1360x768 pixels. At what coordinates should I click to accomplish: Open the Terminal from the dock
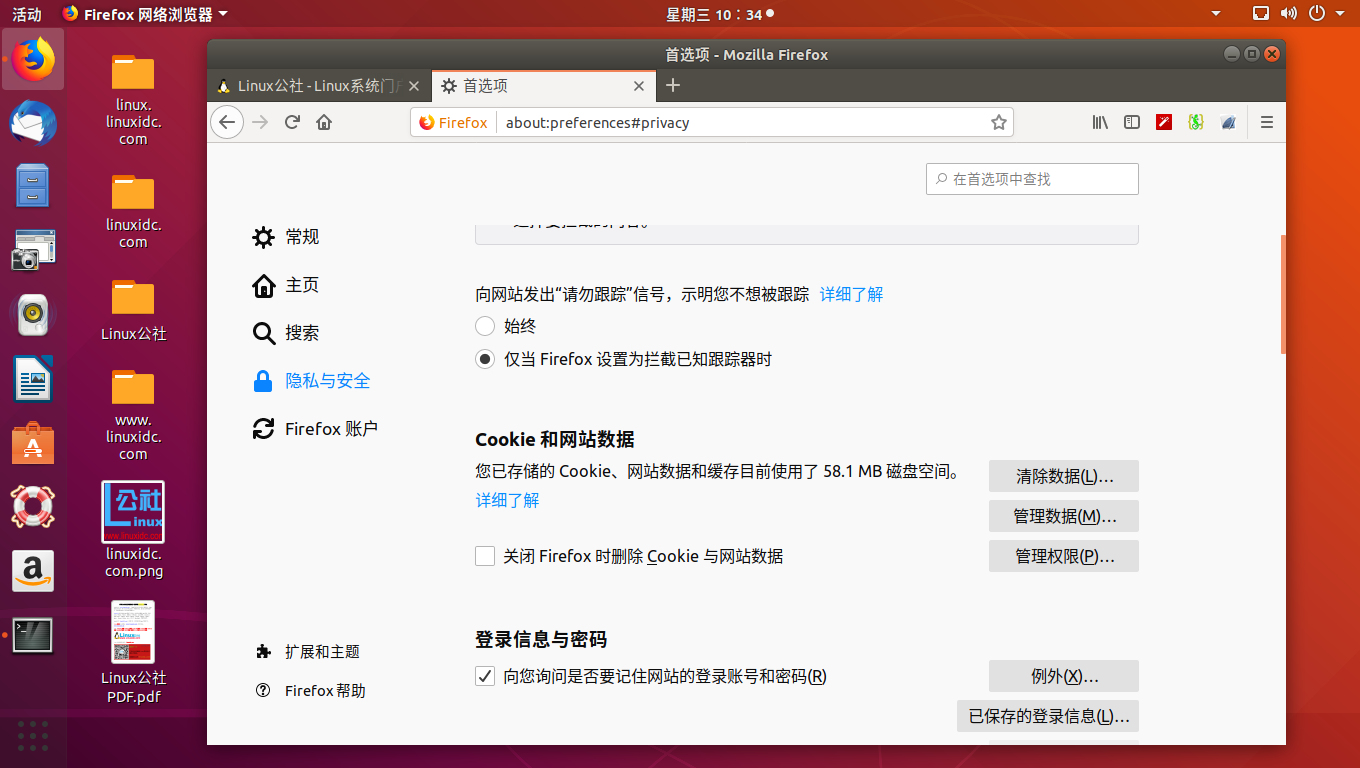33,636
